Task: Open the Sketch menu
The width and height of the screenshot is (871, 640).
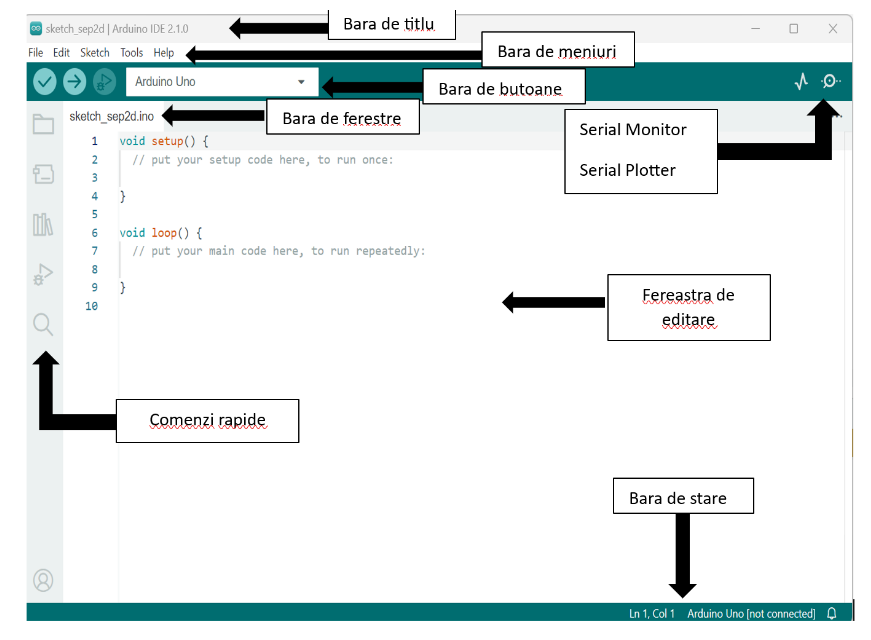Action: (94, 53)
